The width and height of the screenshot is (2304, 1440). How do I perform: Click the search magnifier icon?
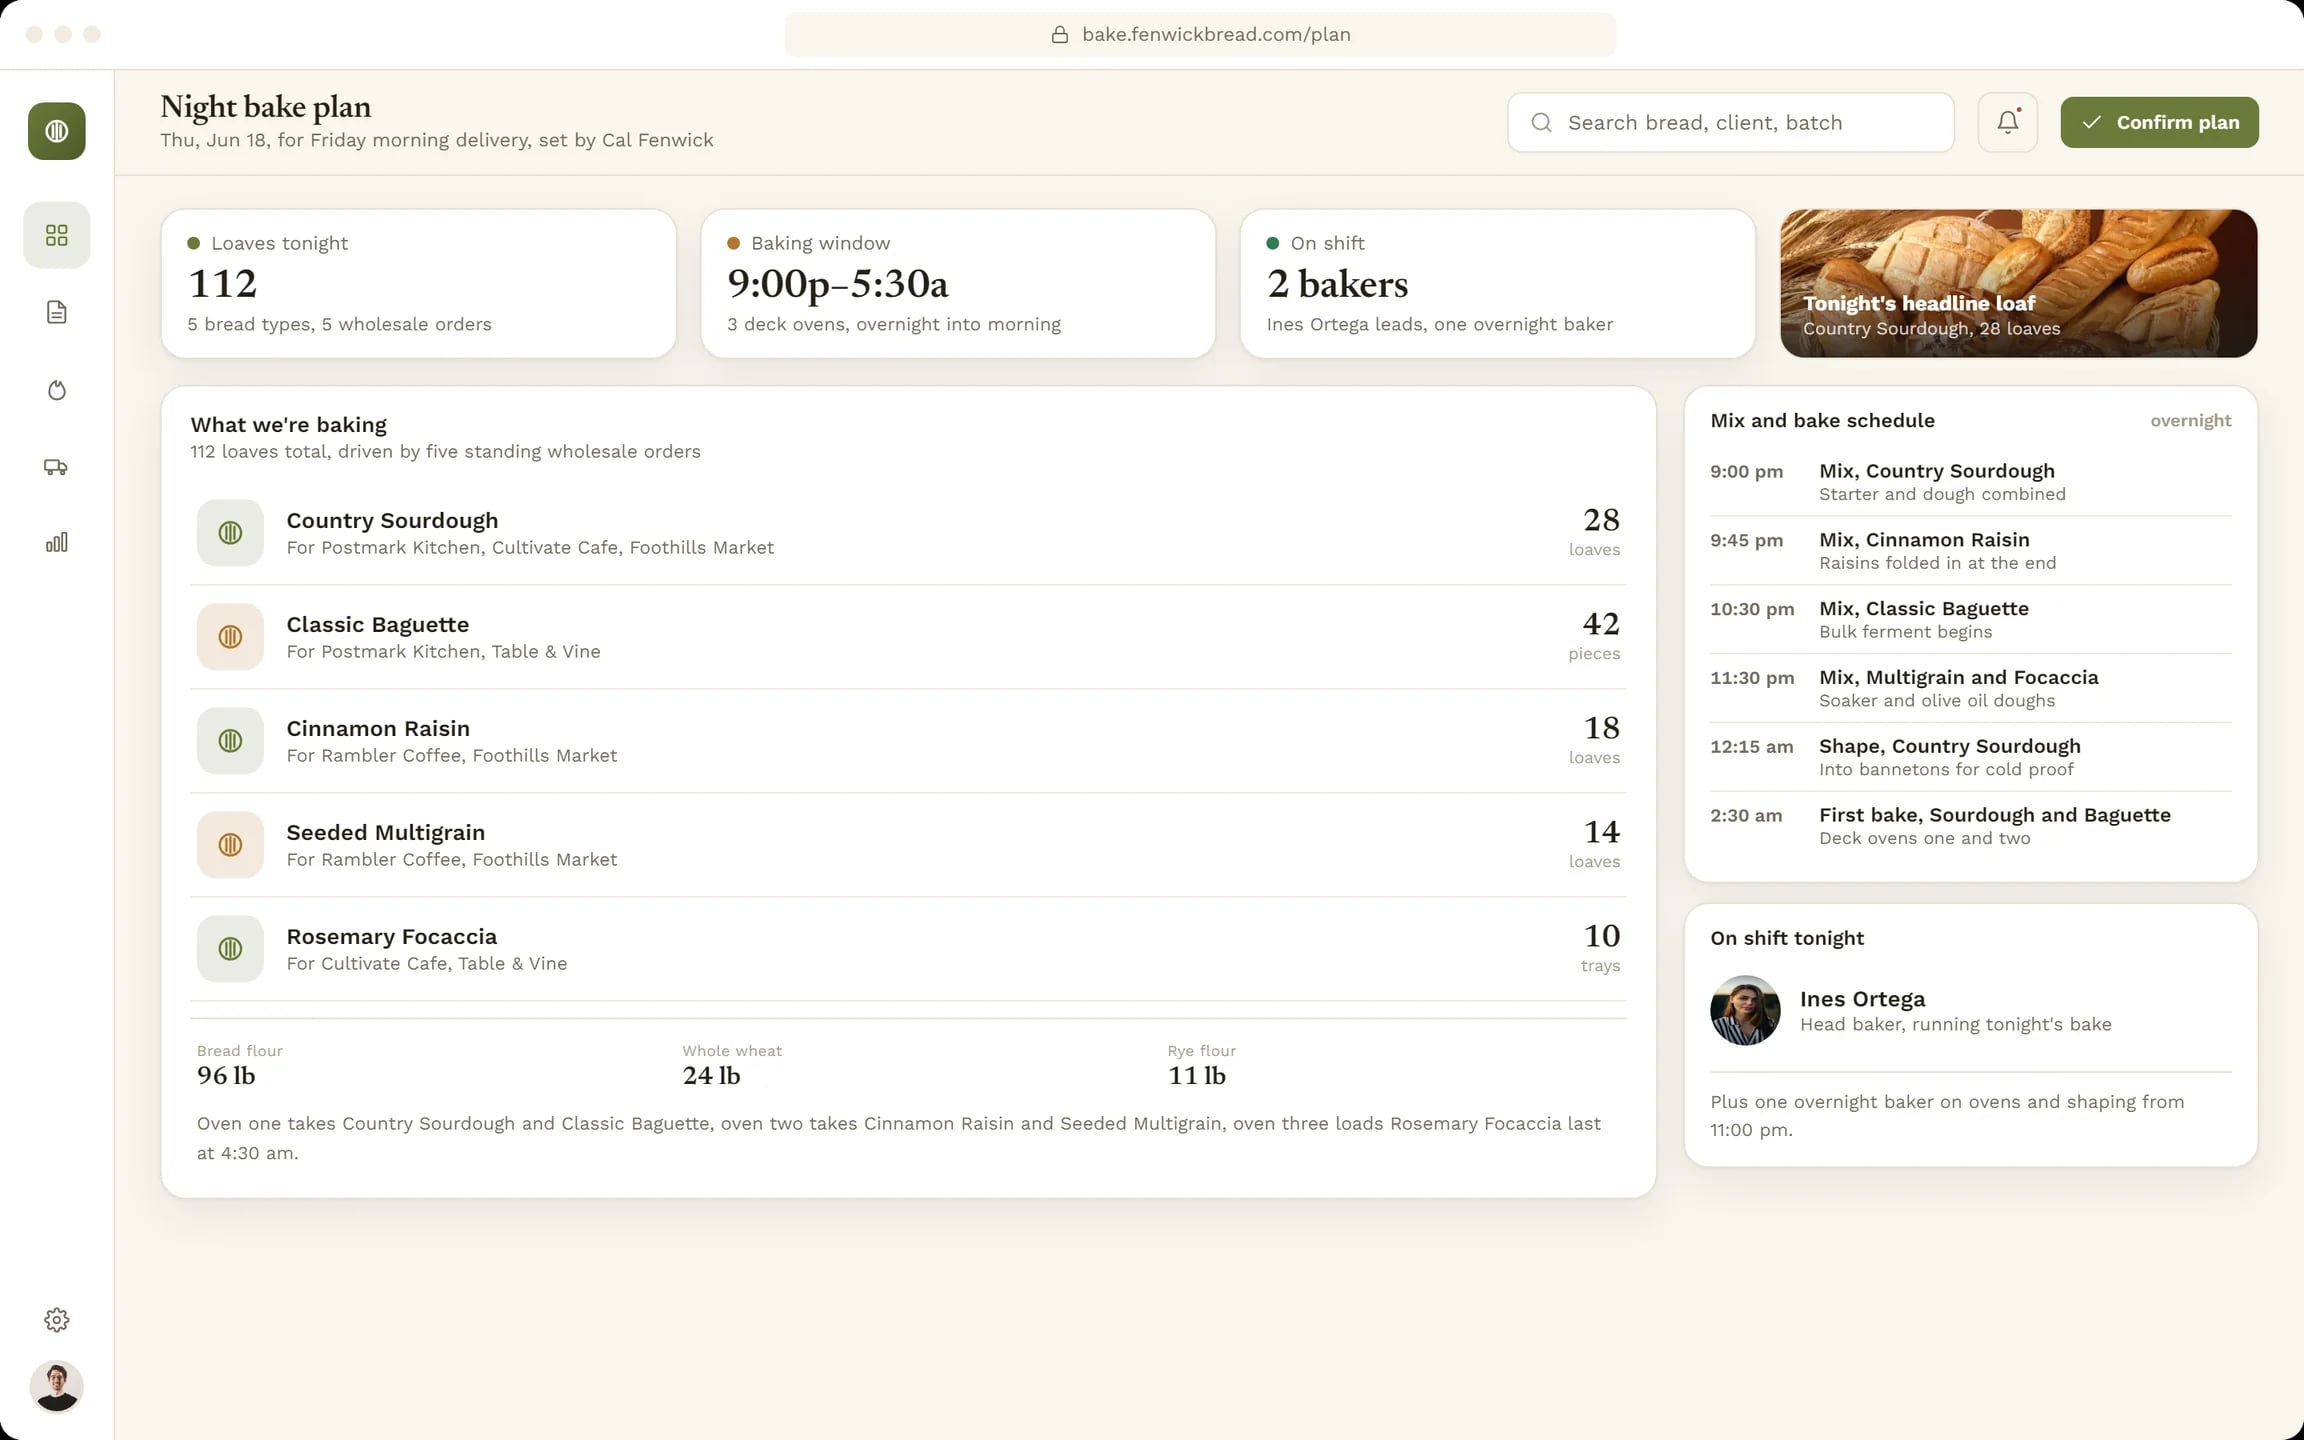[1542, 122]
